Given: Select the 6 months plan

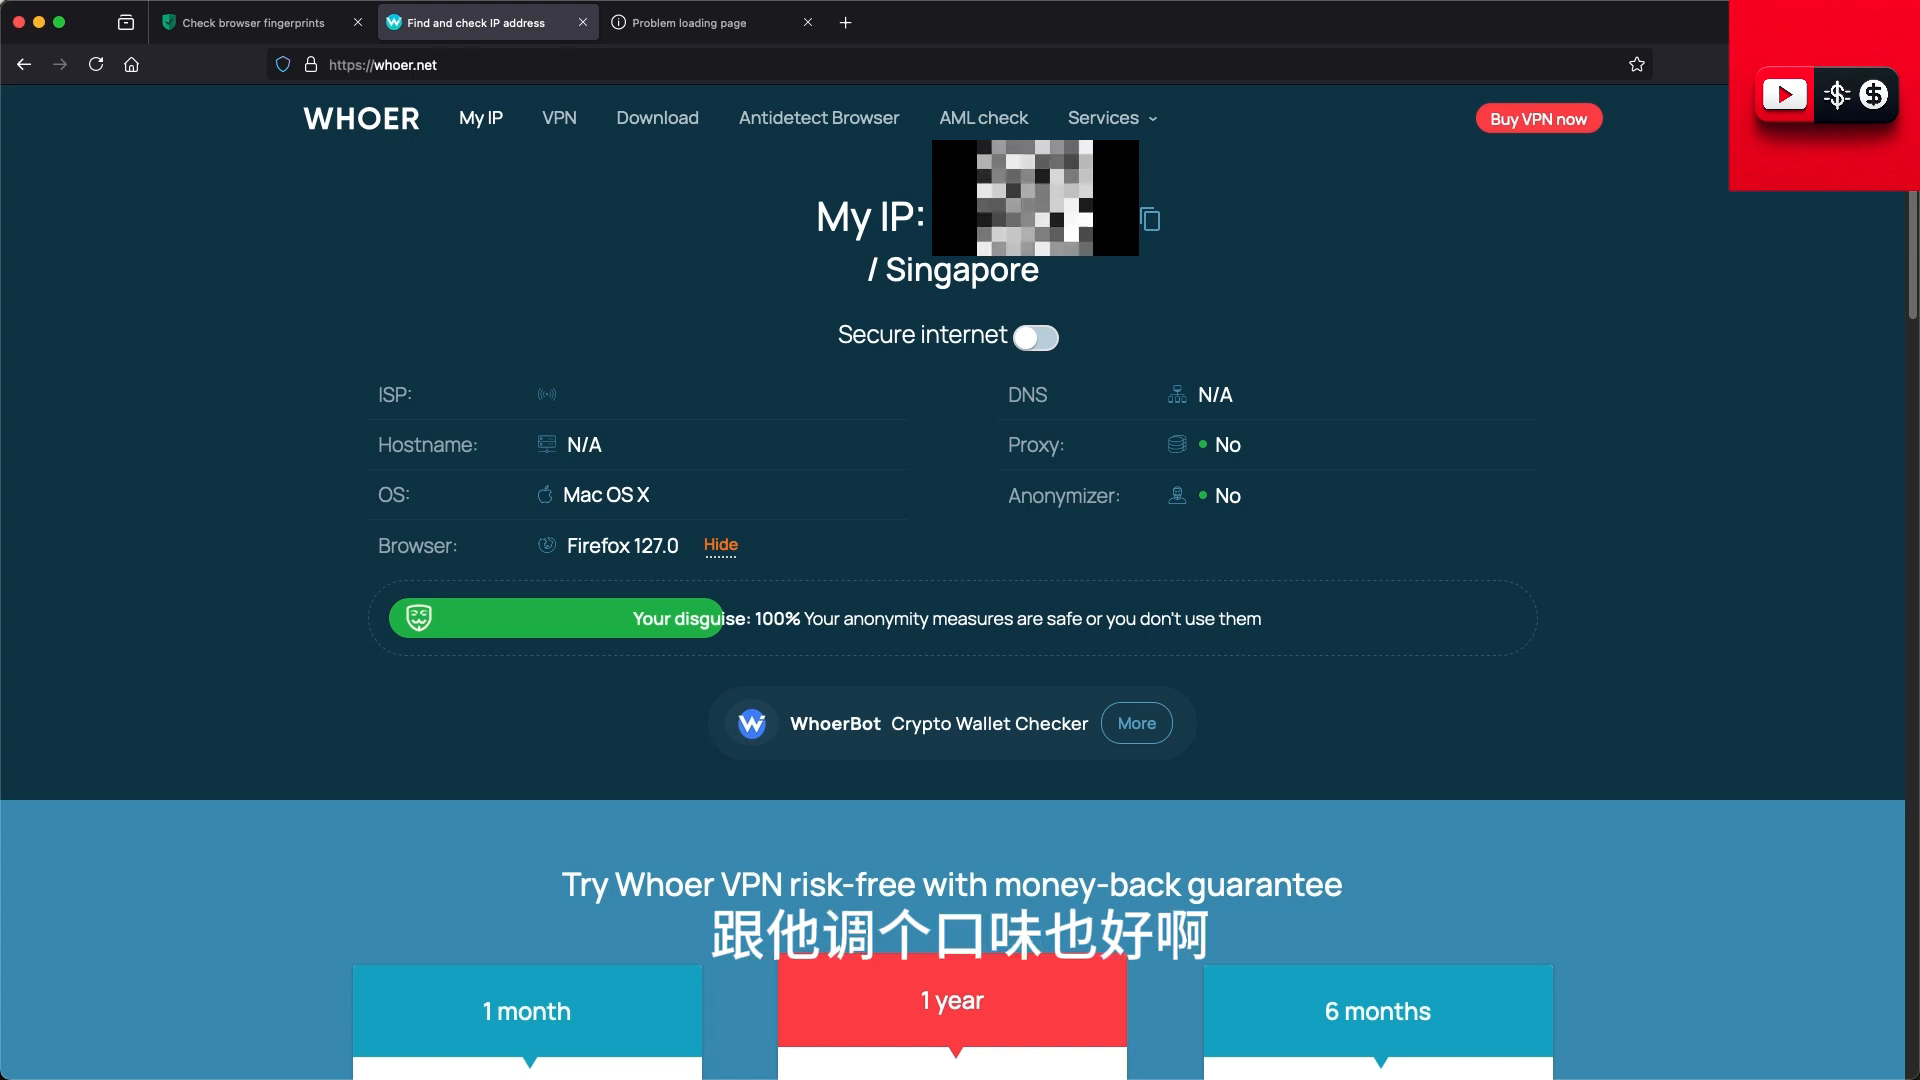Looking at the screenshot, I should [x=1378, y=1011].
